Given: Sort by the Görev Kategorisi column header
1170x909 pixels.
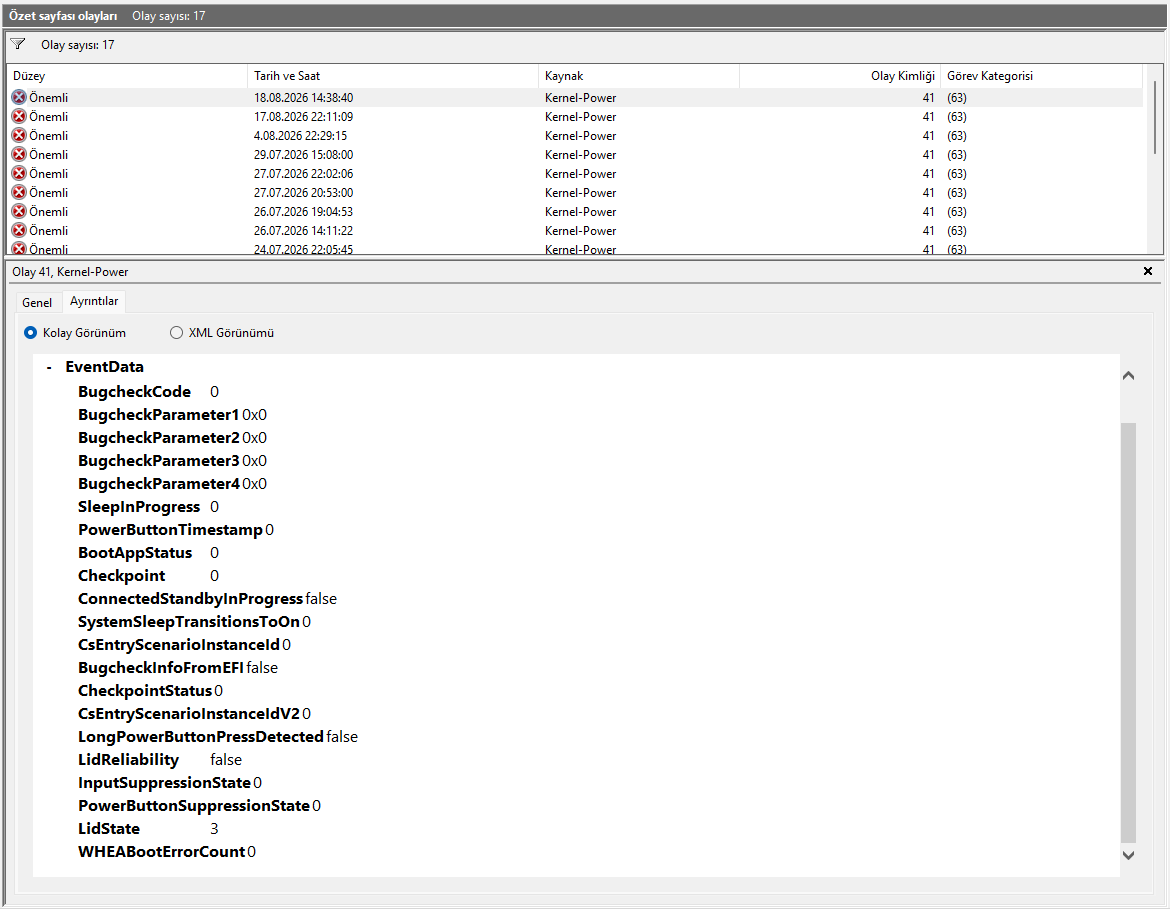Looking at the screenshot, I should (1042, 76).
